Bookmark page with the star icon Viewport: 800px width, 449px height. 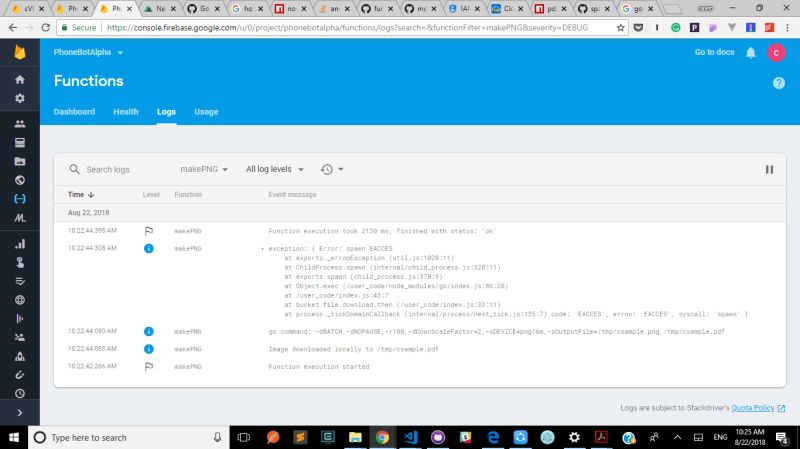click(x=620, y=28)
